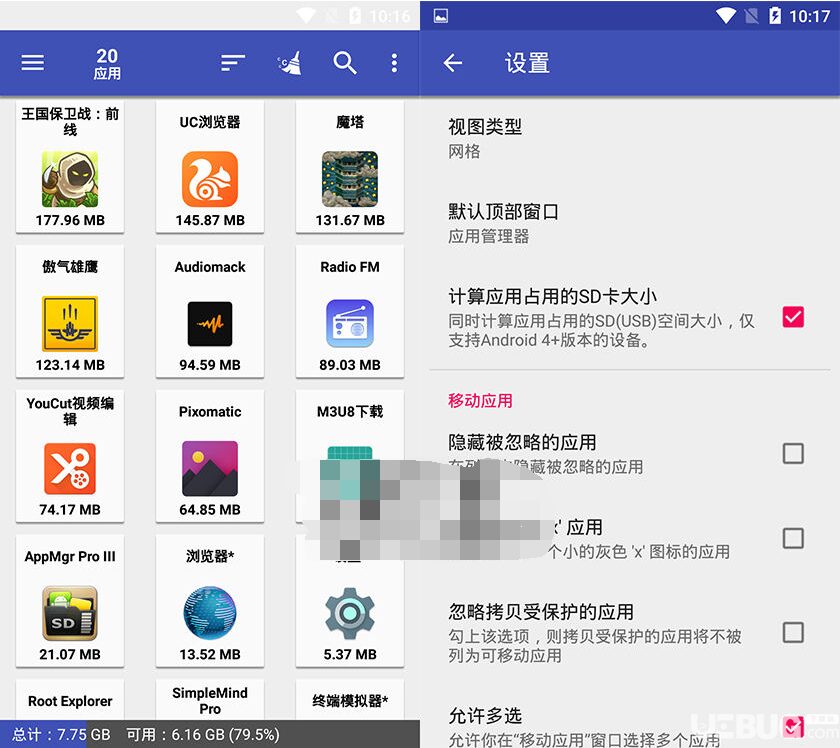Tap the 64.85 MB size label
Screen dimensions: 840x748
tap(210, 510)
